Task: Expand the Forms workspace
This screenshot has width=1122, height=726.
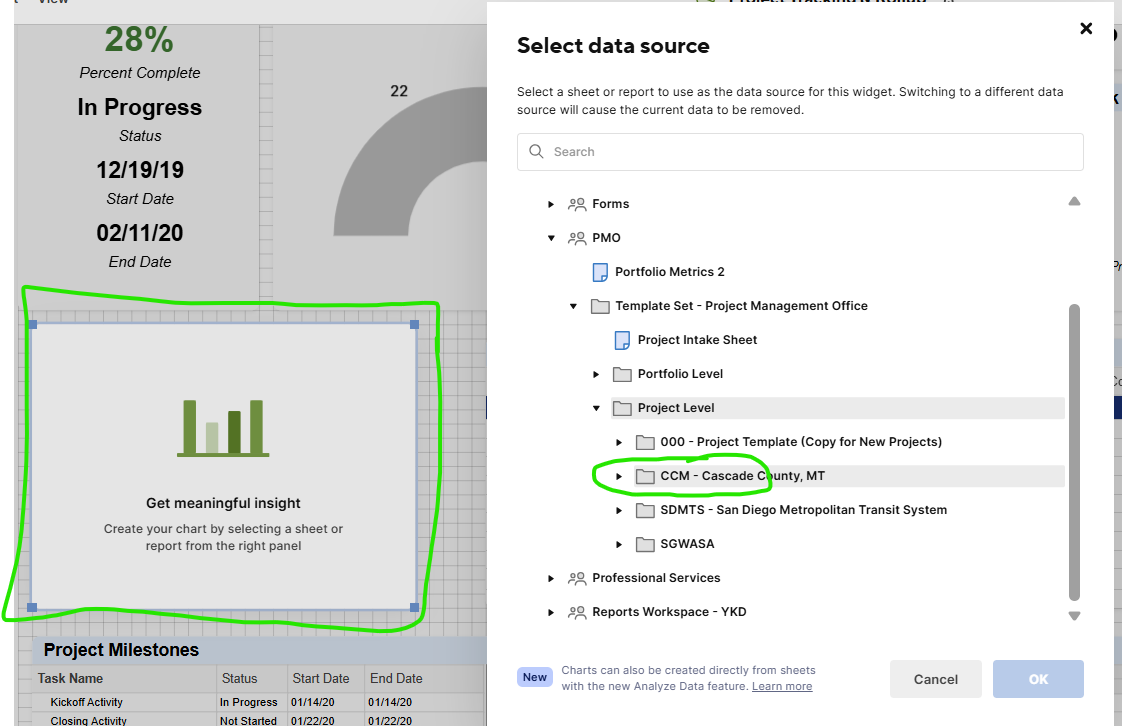Action: tap(551, 204)
